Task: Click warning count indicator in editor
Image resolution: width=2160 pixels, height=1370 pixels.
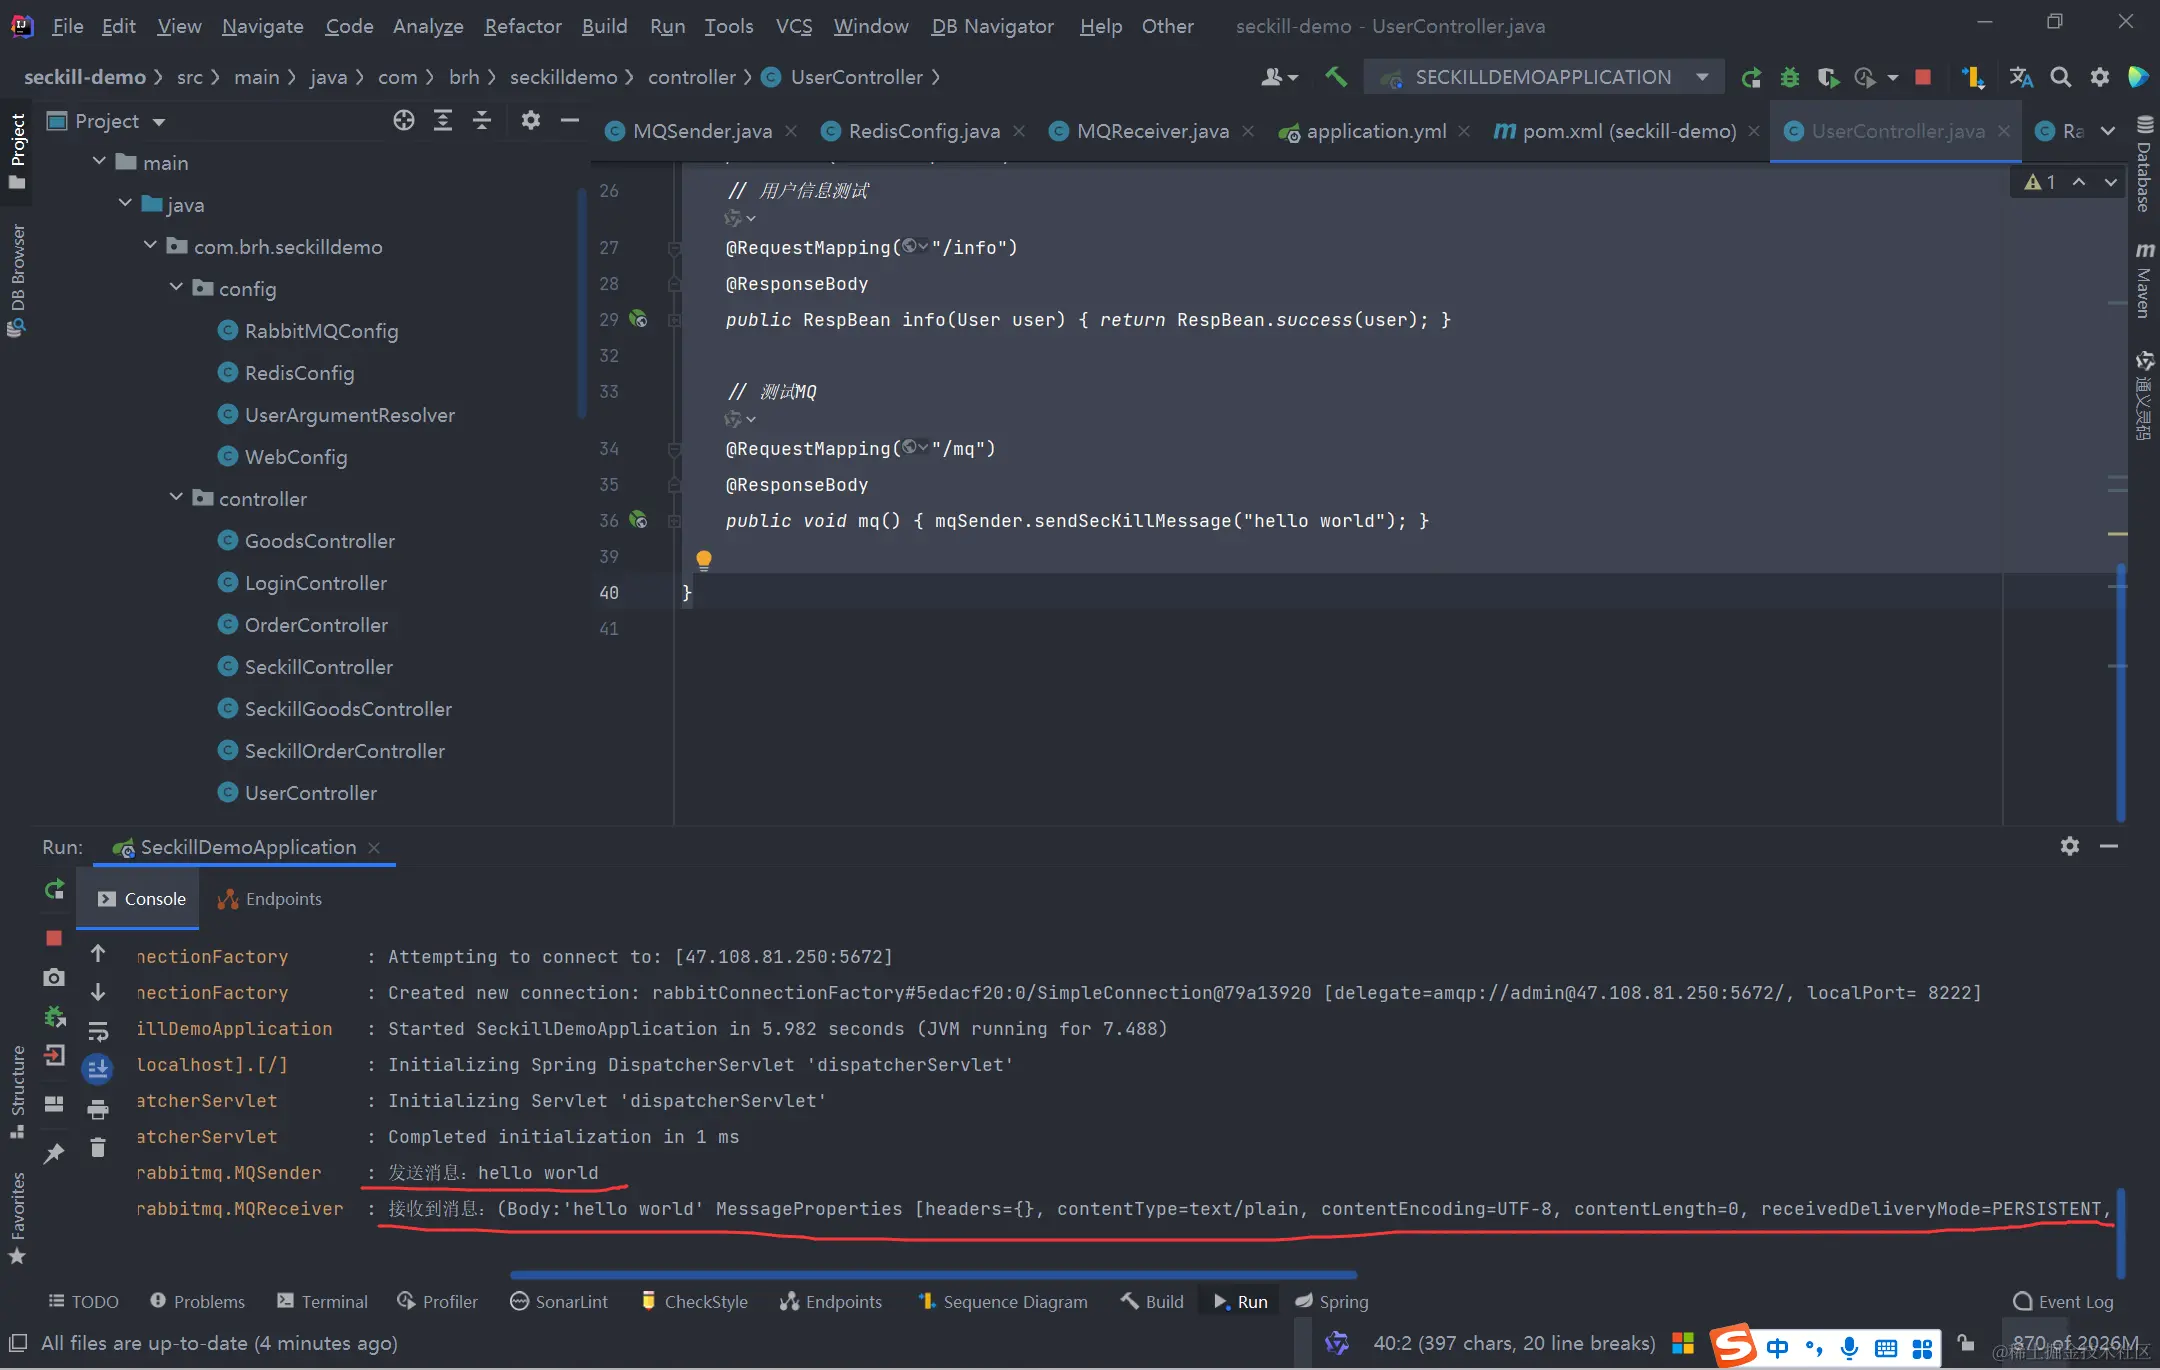Action: click(x=2040, y=182)
